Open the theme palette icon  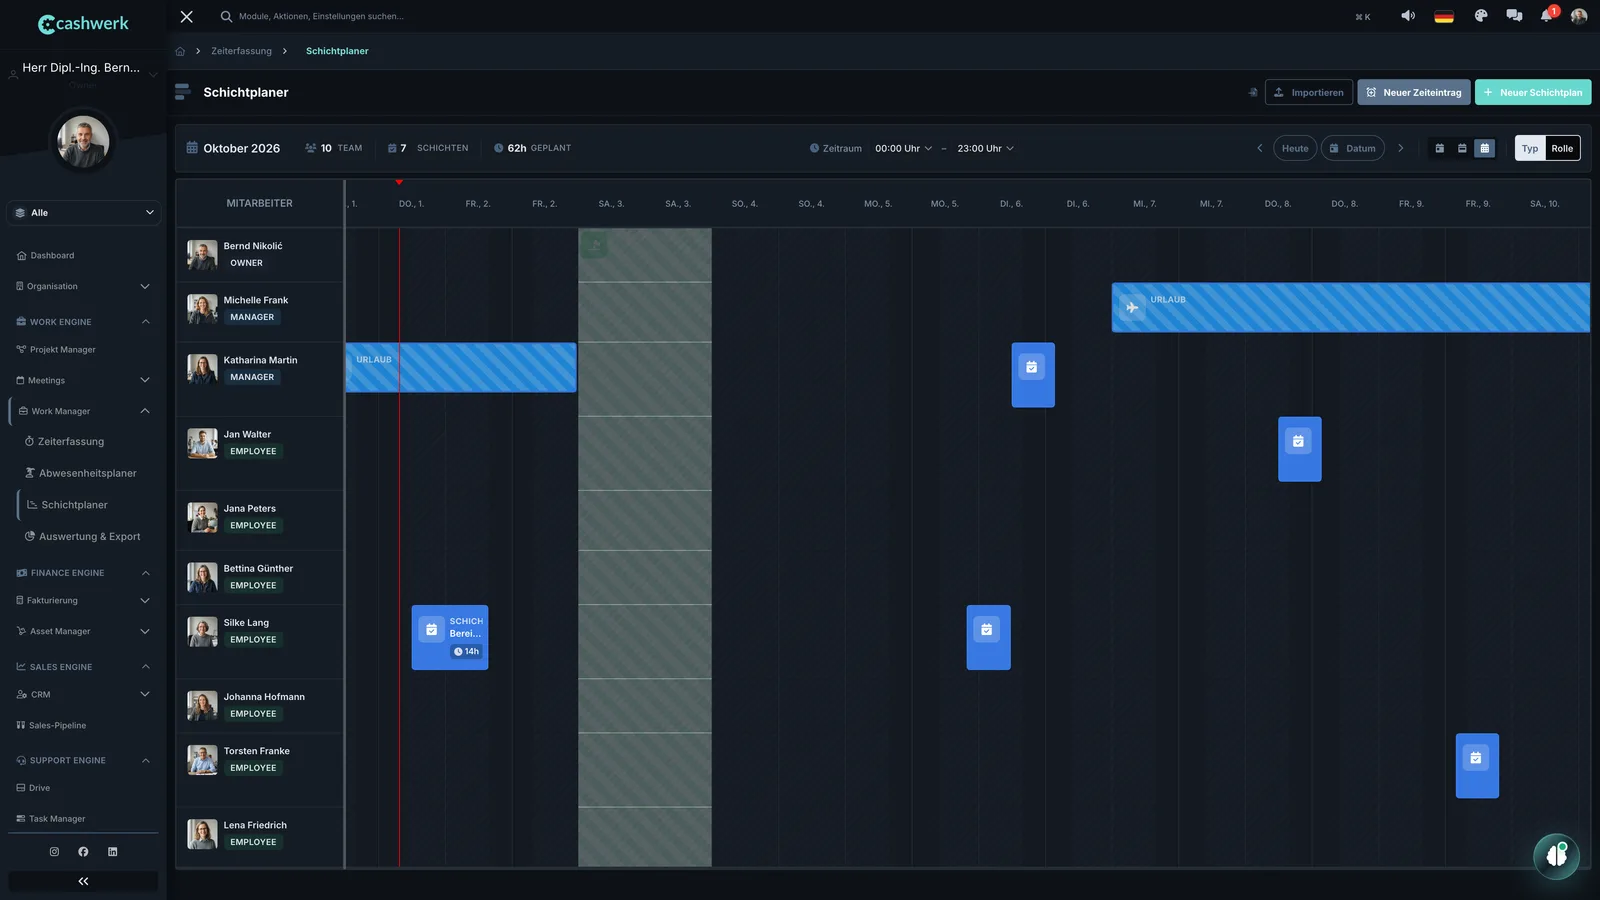[1481, 16]
